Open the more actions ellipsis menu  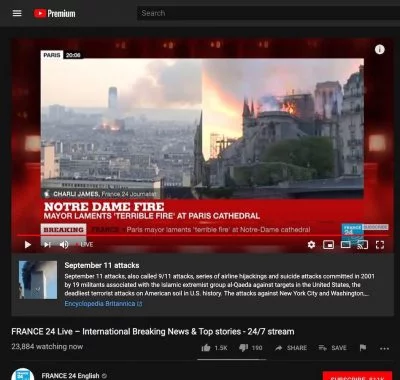pyautogui.click(x=384, y=349)
